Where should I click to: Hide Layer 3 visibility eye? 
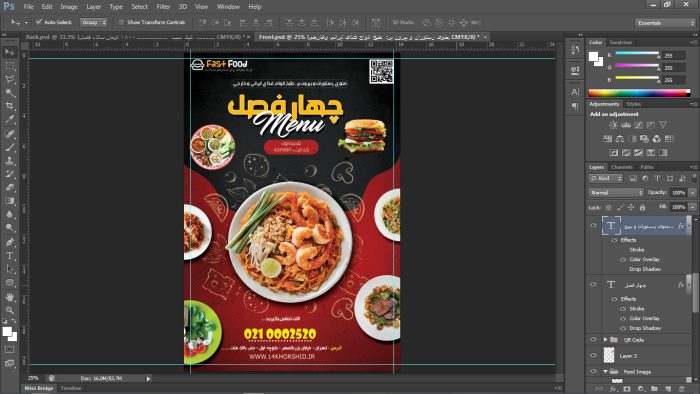[593, 355]
